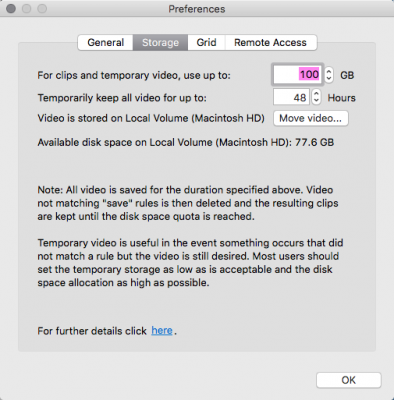Click the Temporary video explanation paragraph
394x400 pixels.
[190, 263]
